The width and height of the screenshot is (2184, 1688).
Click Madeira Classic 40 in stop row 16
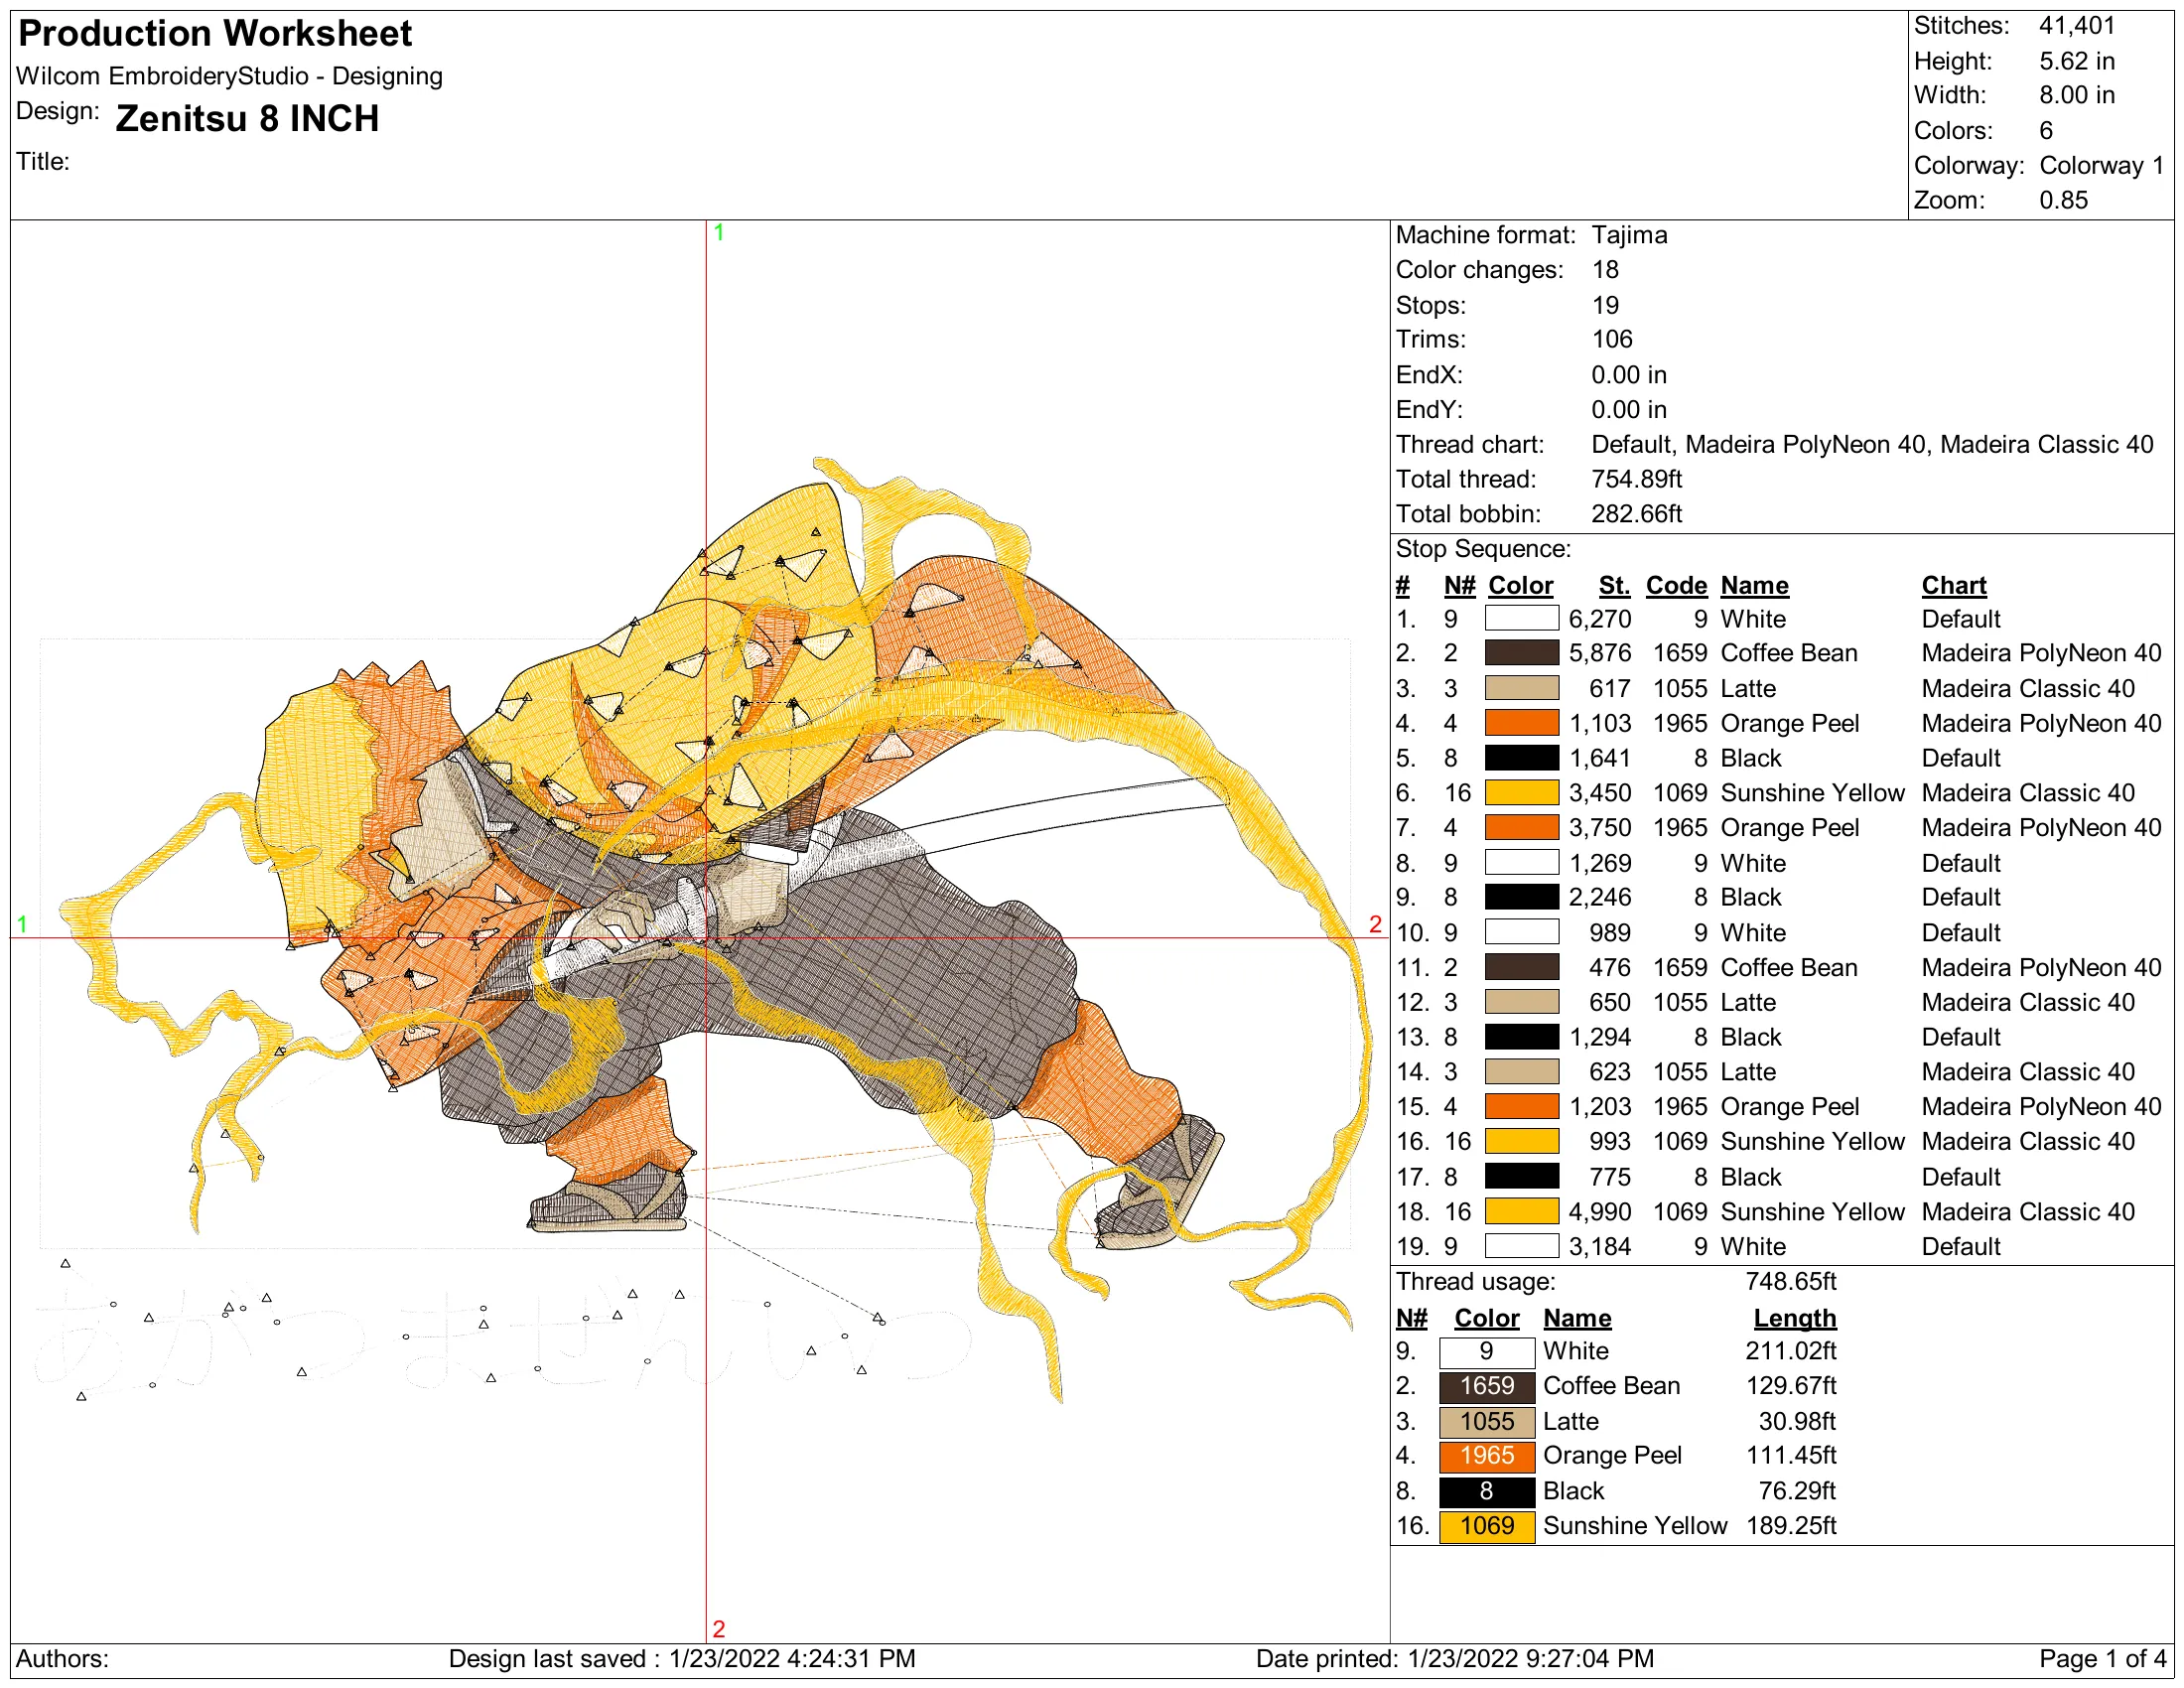coord(2027,1142)
